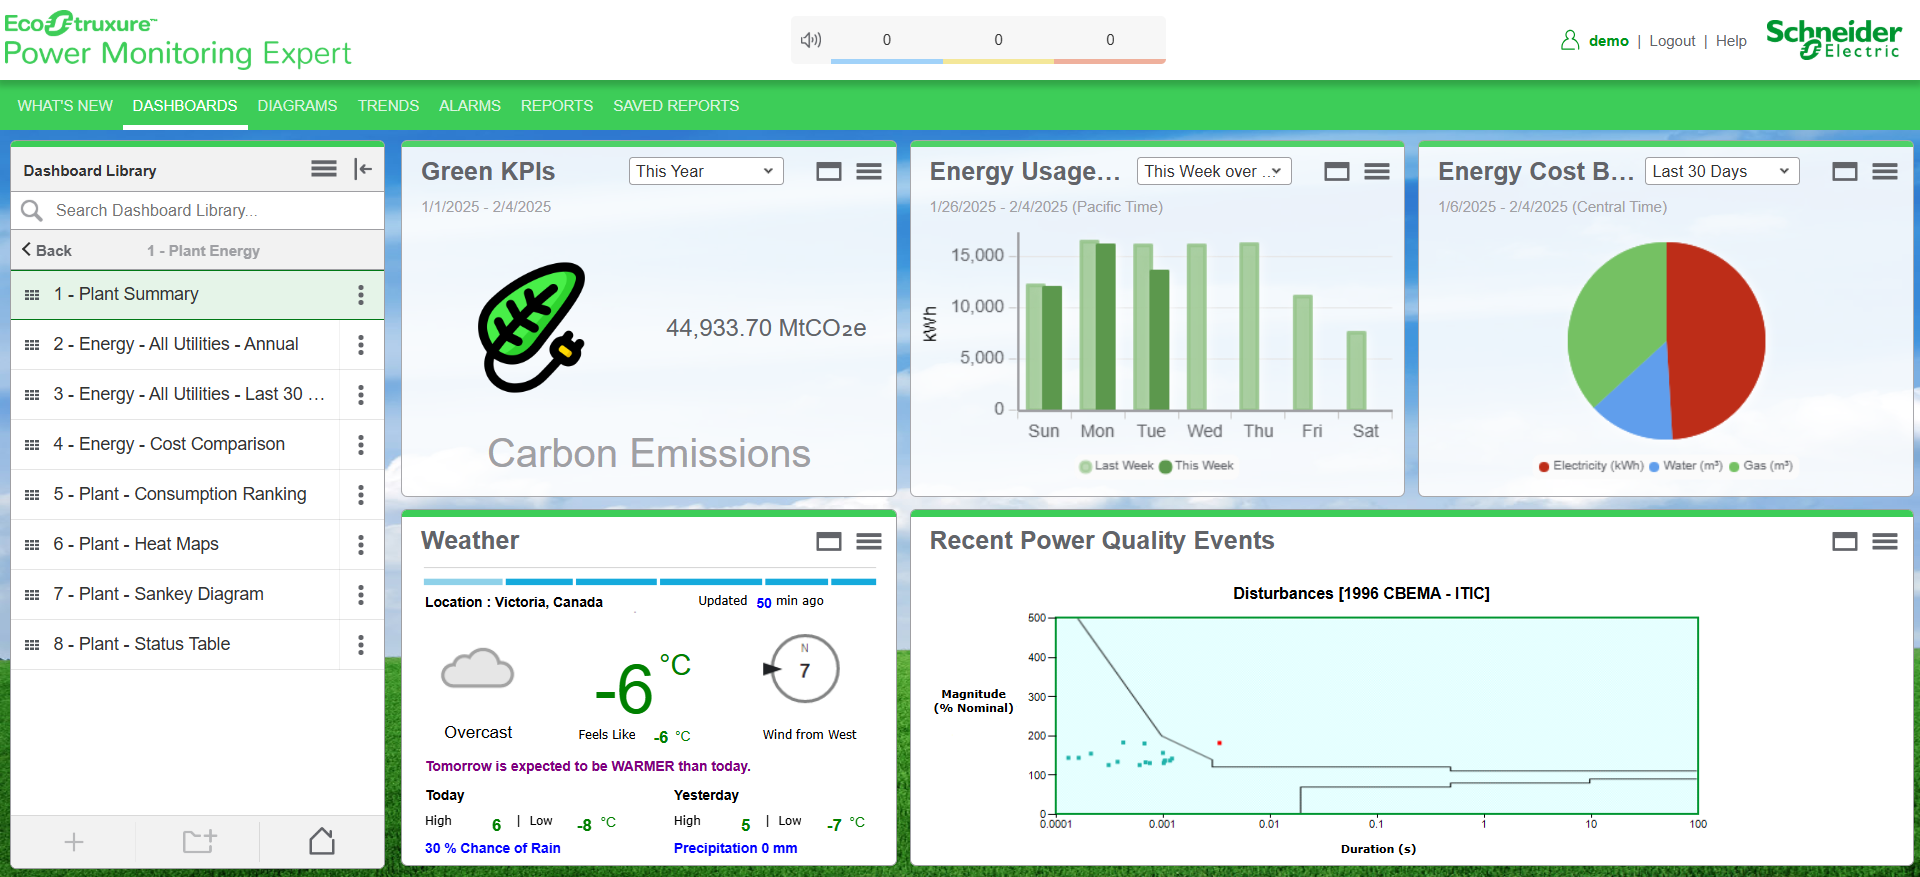Open the Dashboard Library hamburger menu
1920x877 pixels.
click(323, 169)
